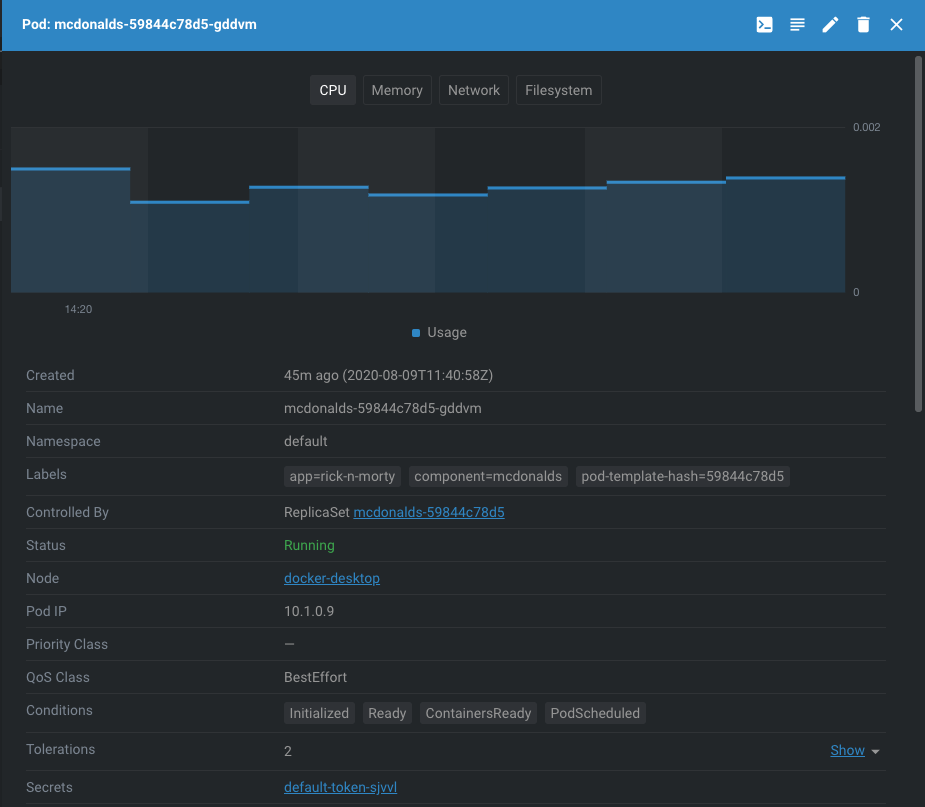Open the default-token-sjvvl secret link

(x=340, y=787)
